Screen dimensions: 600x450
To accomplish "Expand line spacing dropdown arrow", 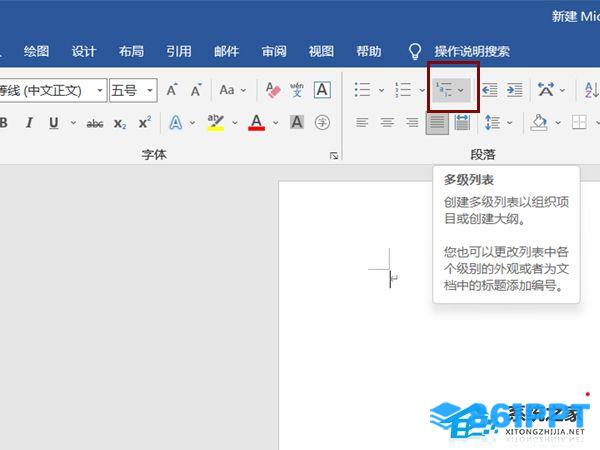I will [510, 123].
